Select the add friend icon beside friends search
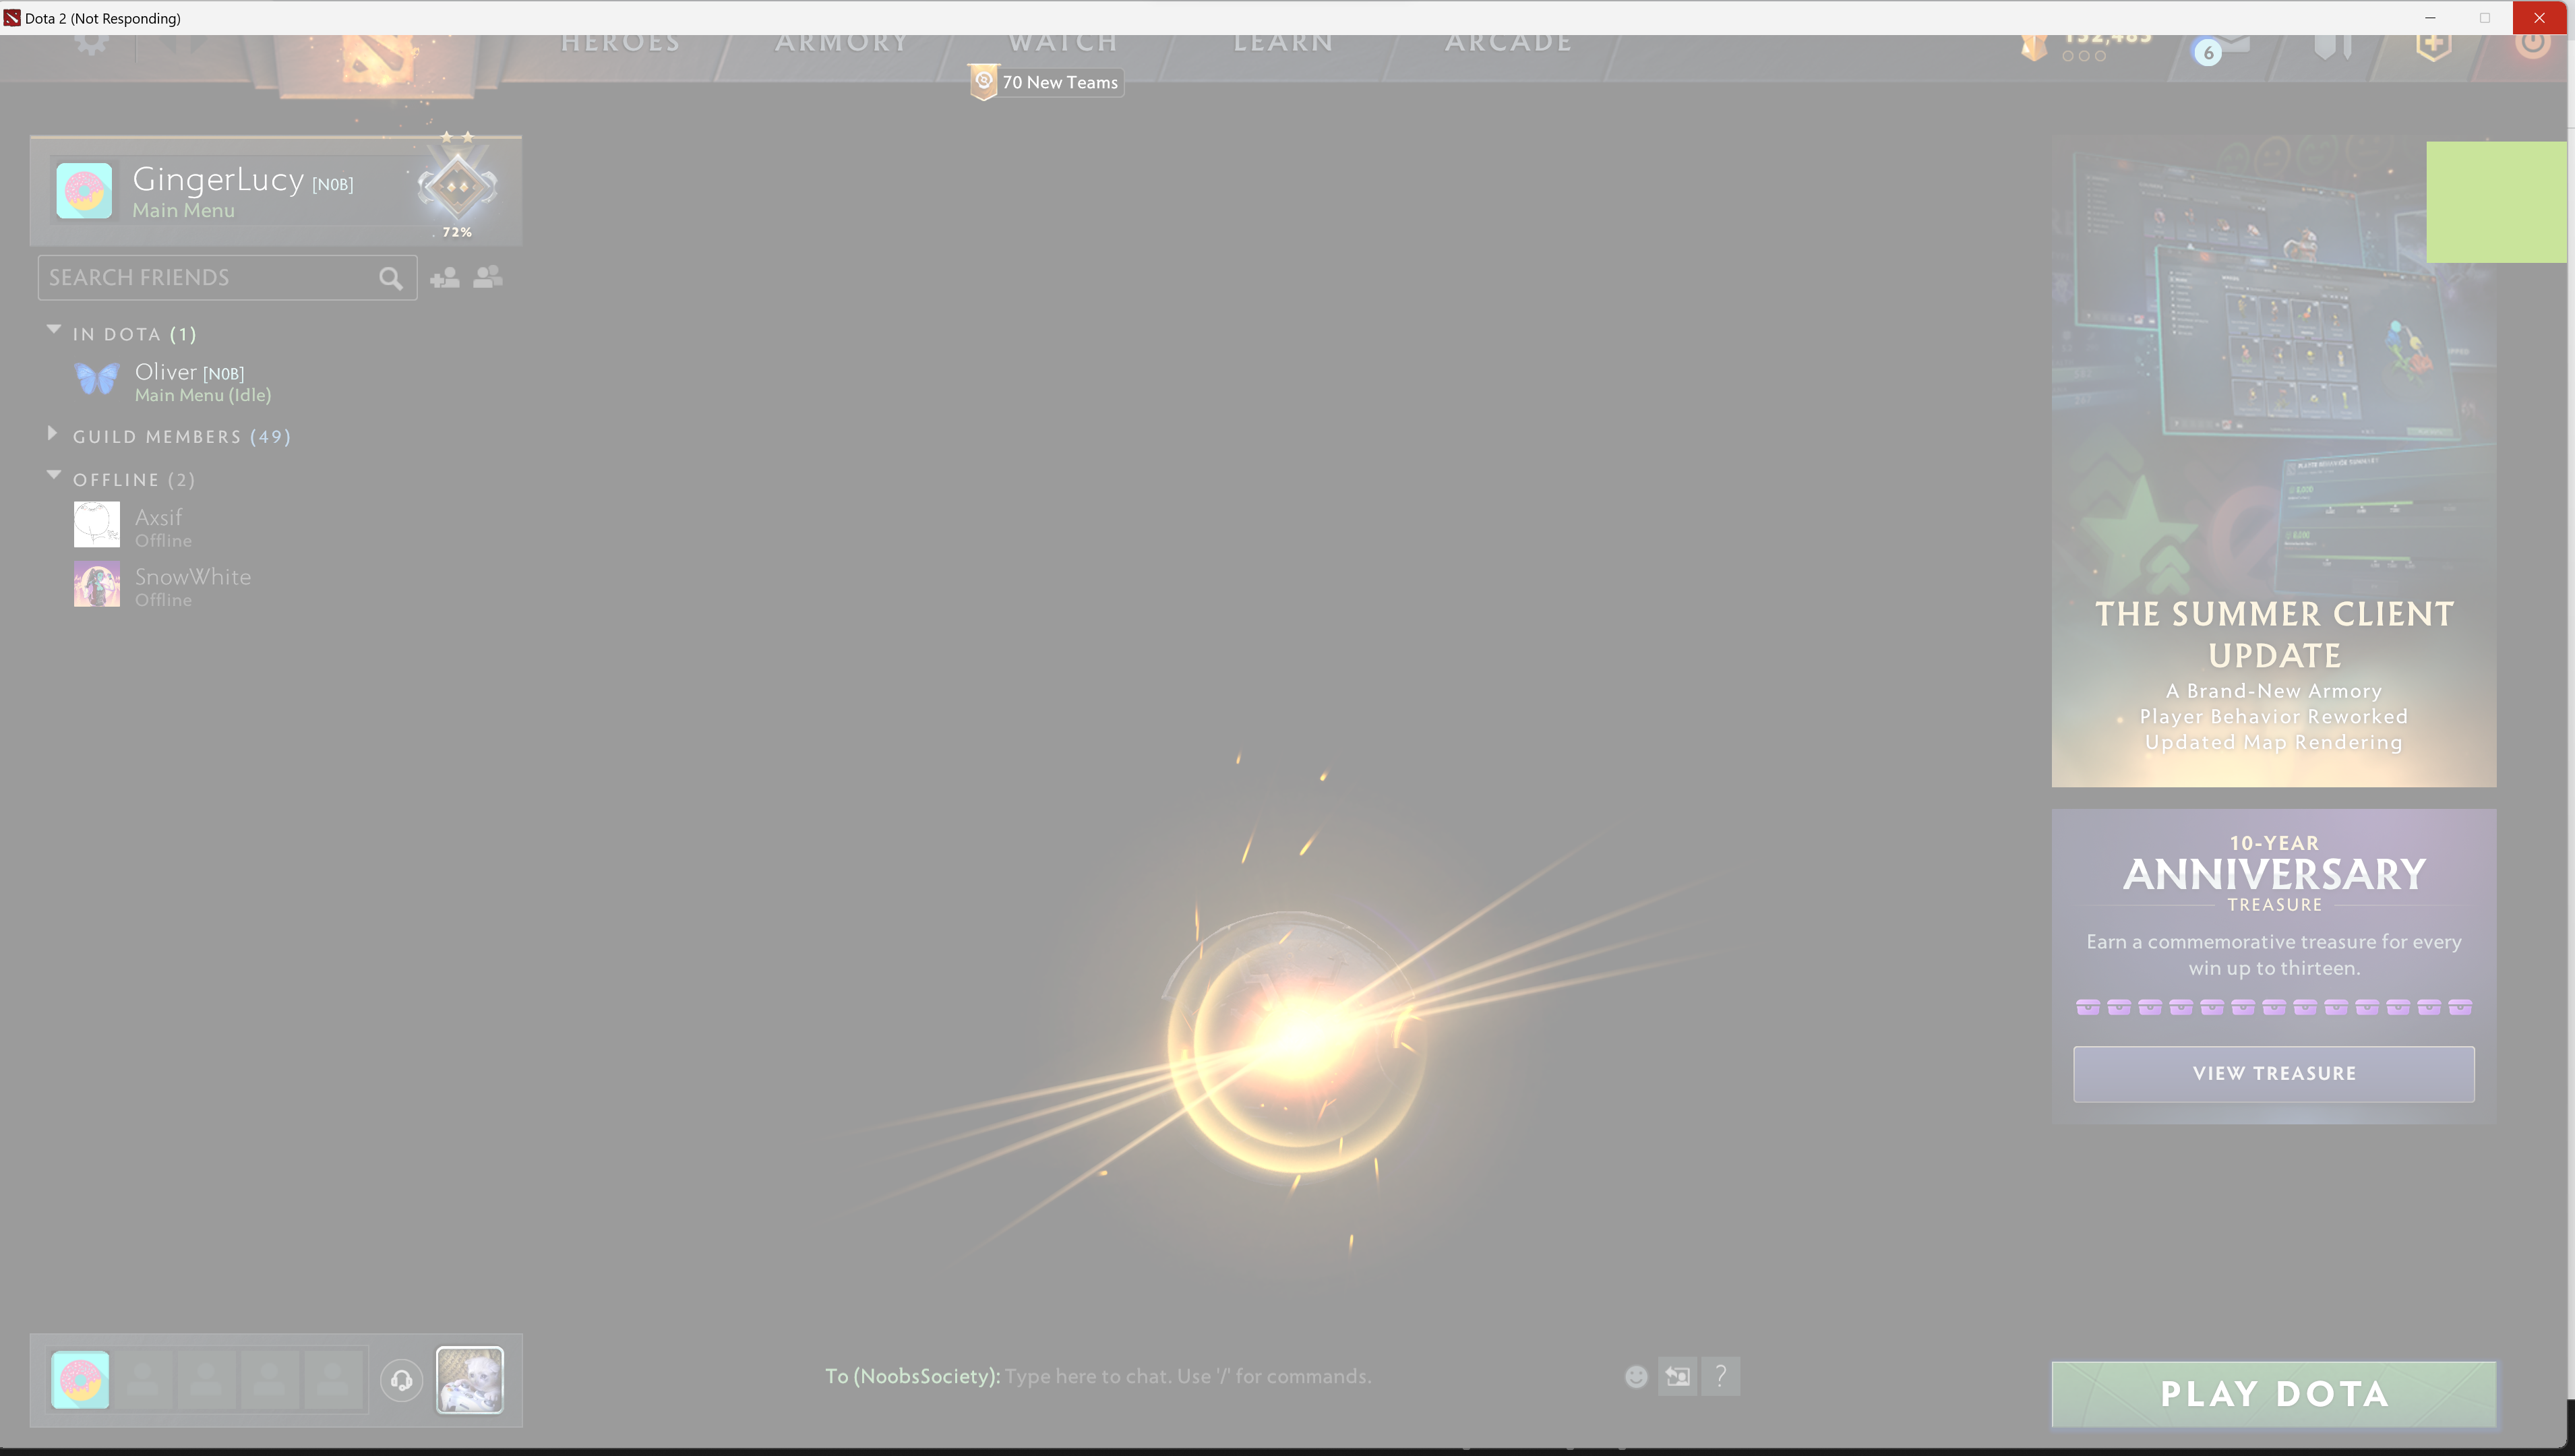 tap(445, 277)
